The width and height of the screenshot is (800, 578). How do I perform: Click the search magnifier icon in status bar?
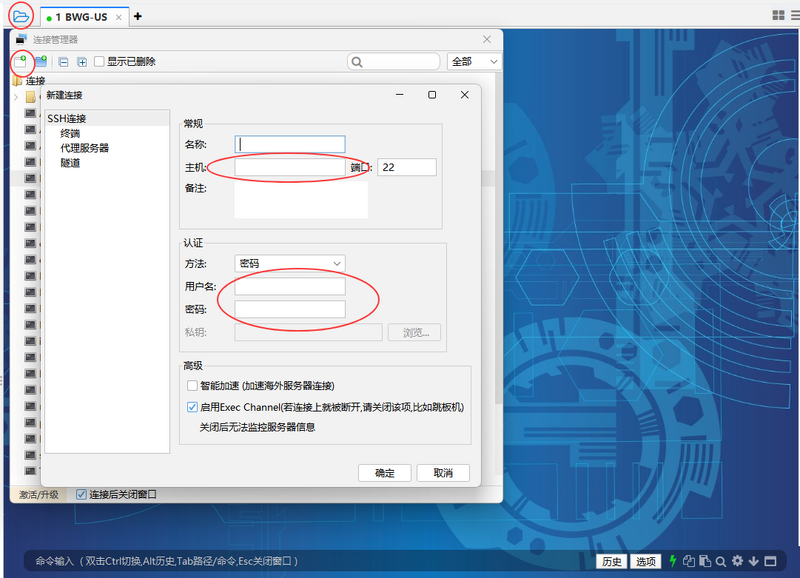pyautogui.click(x=721, y=561)
